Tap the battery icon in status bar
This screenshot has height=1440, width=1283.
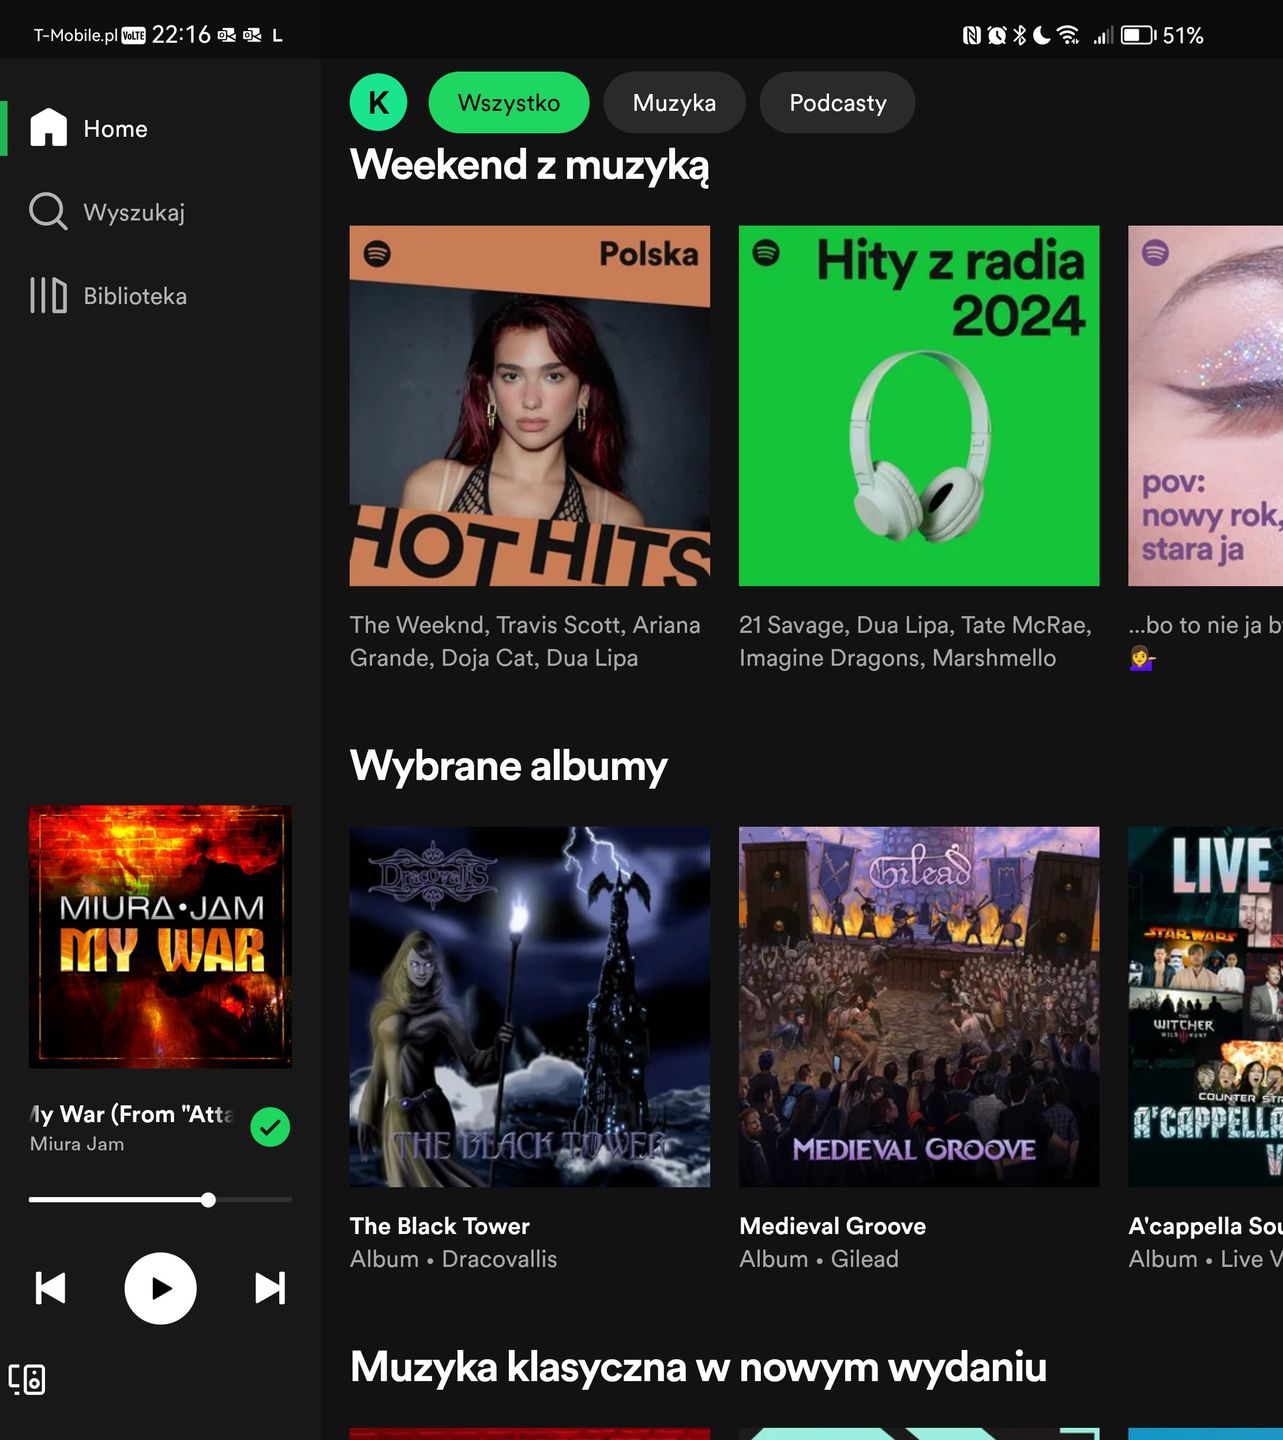tap(1138, 35)
